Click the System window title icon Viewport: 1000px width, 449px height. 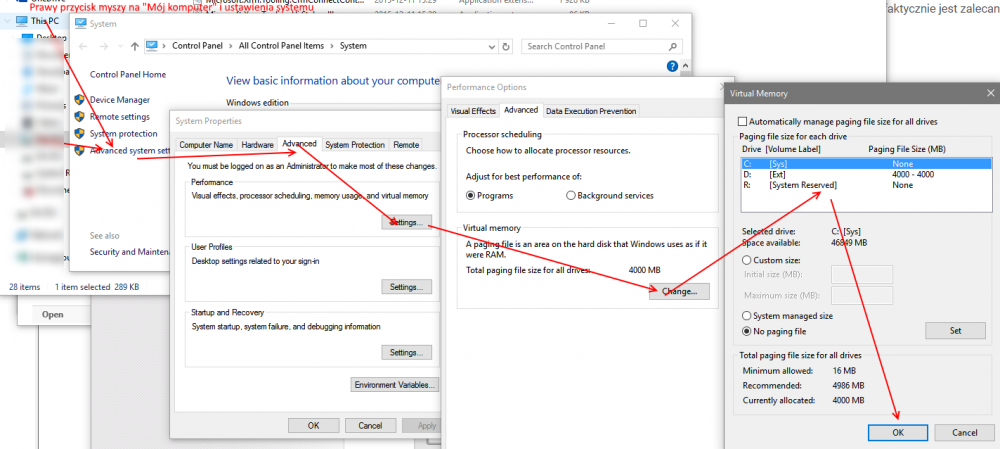pos(80,24)
